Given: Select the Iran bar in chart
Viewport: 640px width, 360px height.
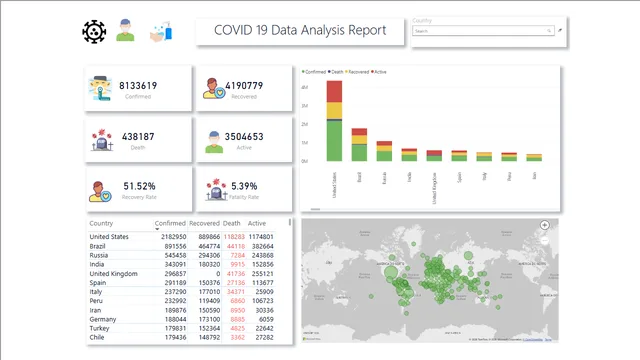Looking at the screenshot, I should coord(534,158).
